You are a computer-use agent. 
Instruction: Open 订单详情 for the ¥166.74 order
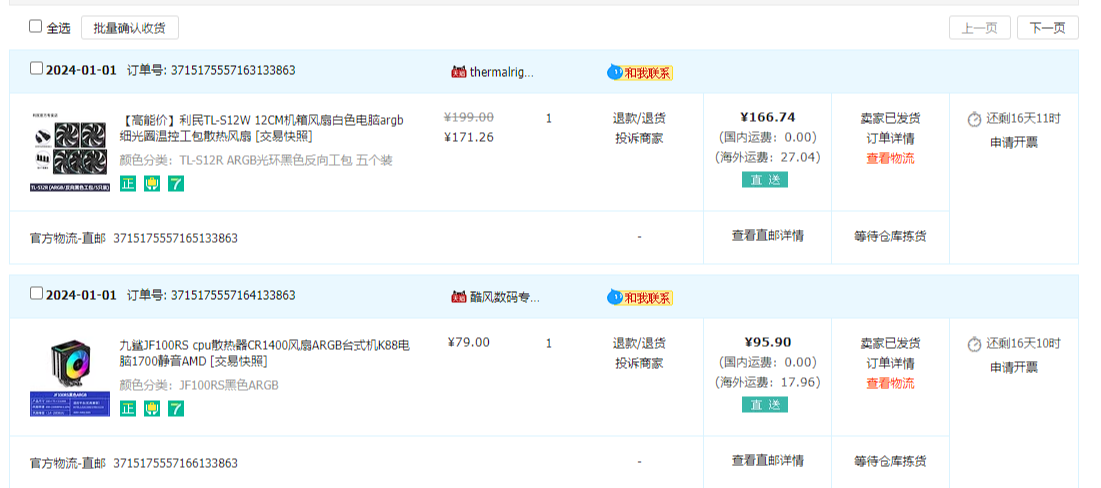(890, 138)
